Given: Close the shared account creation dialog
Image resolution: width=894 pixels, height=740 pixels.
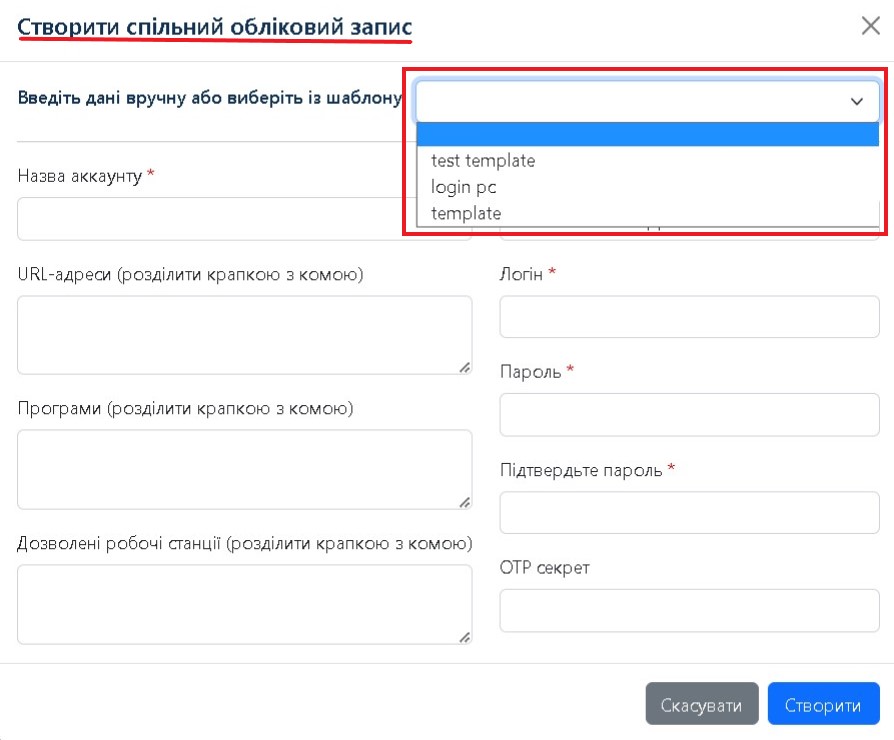Looking at the screenshot, I should click(870, 26).
